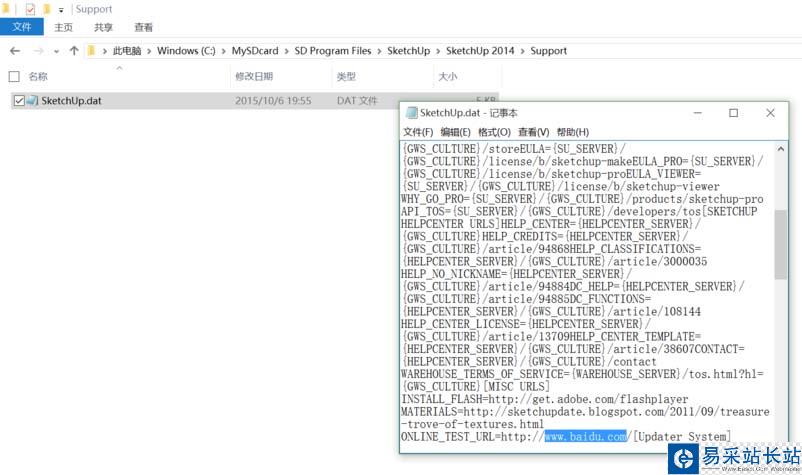The height and width of the screenshot is (475, 802).
Task: Click the Support breadcrumb entry
Action: [x=548, y=51]
